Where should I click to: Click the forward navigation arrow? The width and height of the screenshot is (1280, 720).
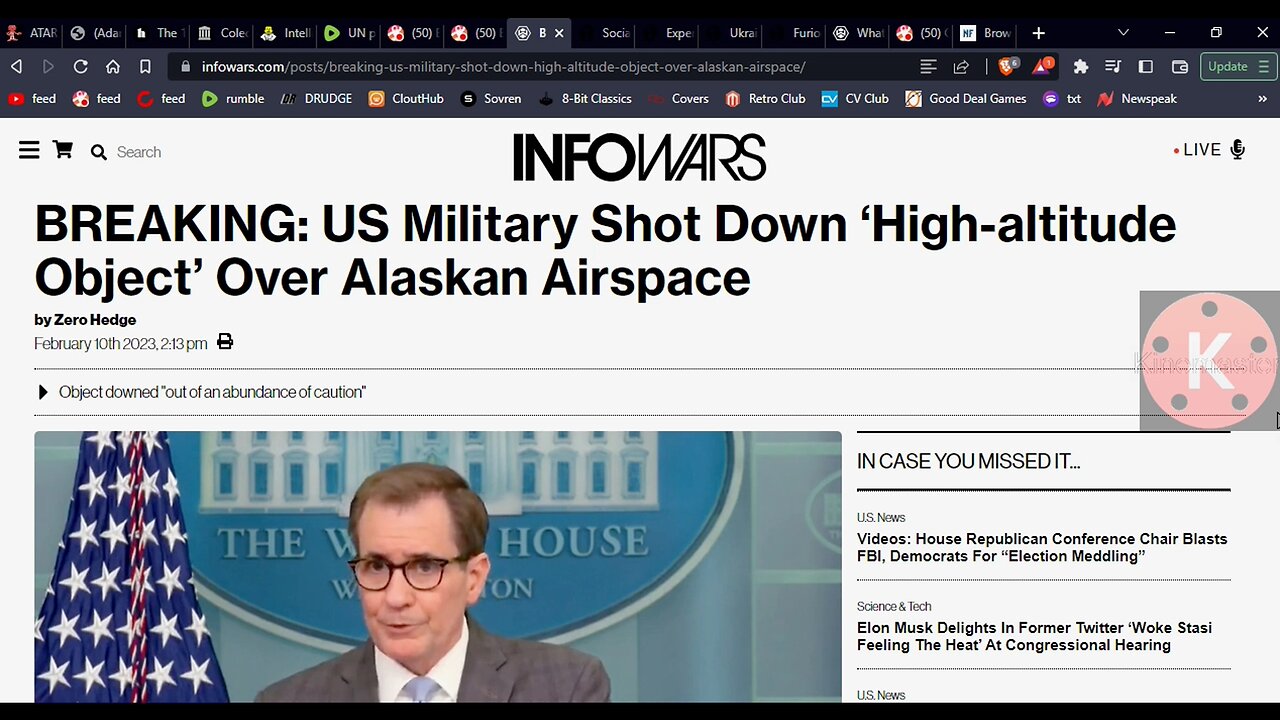click(48, 67)
